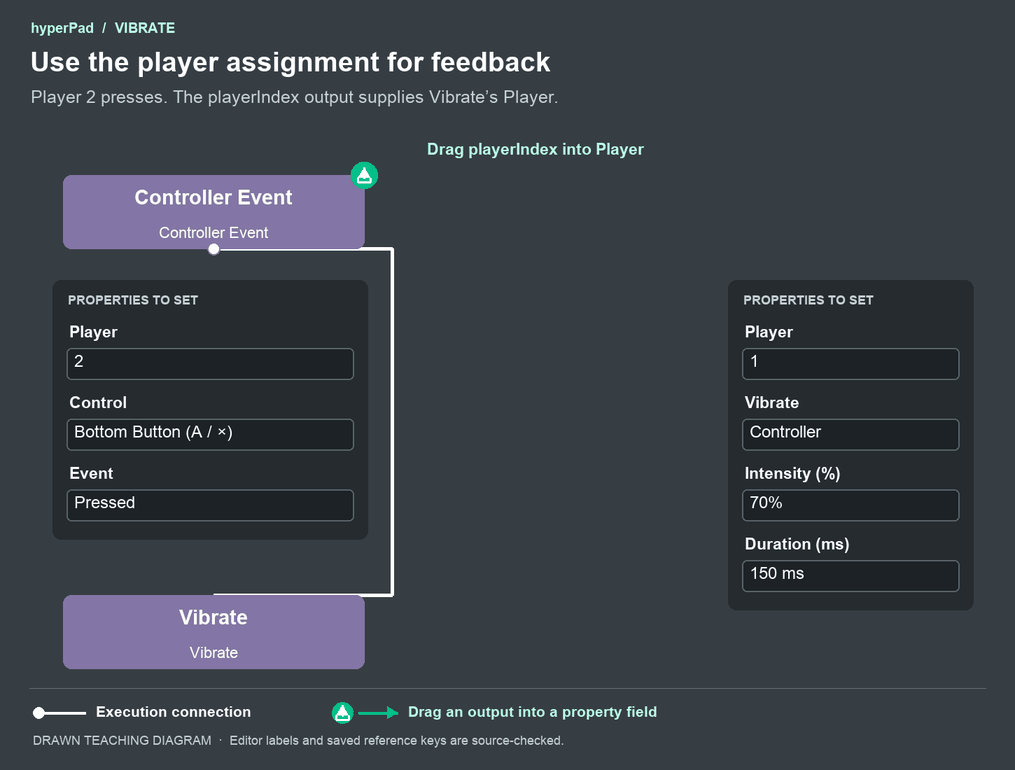Click the subtitle beginning 'Player 2 presses'

point(294,97)
